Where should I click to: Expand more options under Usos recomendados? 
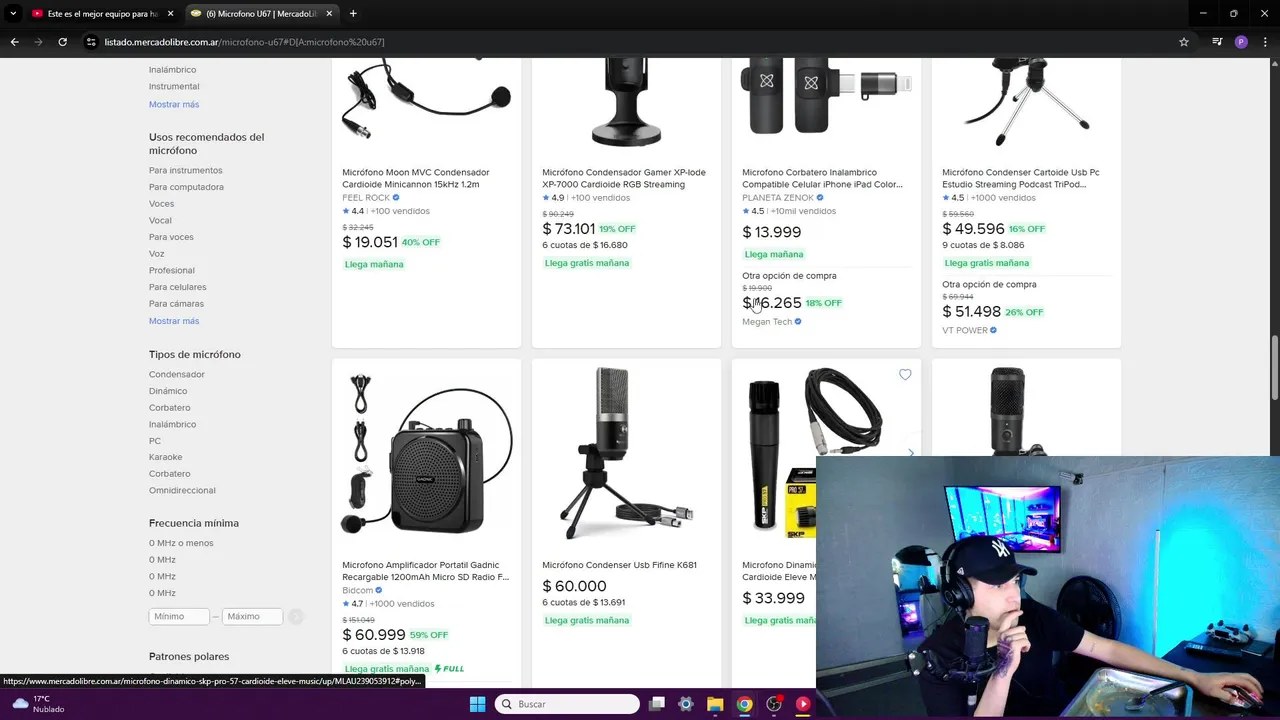tap(174, 321)
